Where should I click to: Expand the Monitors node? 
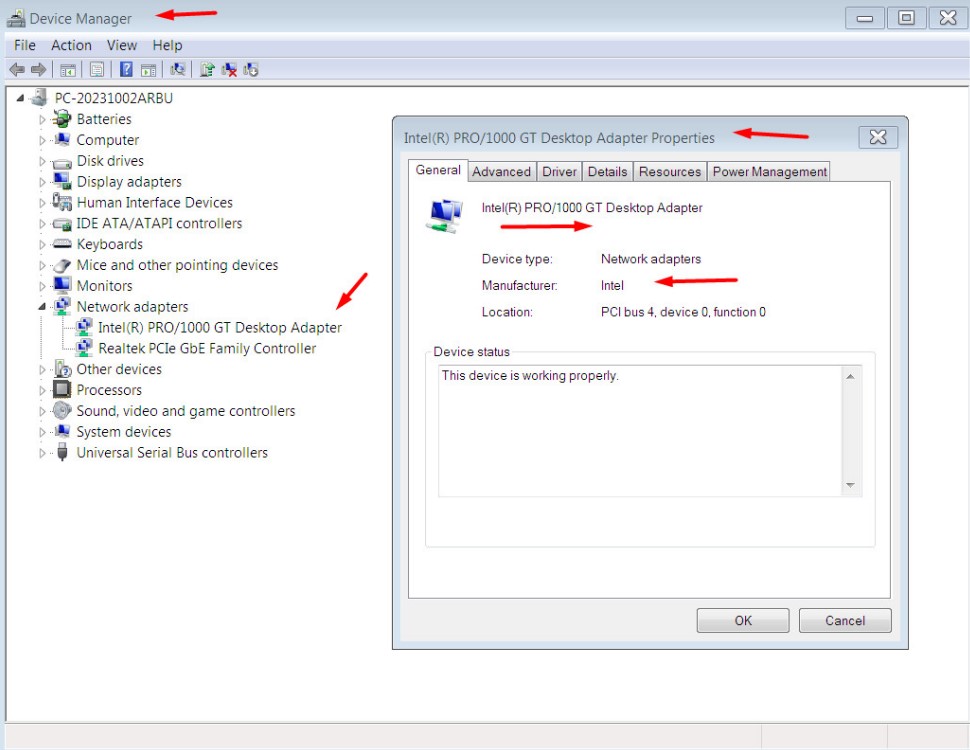pos(42,286)
